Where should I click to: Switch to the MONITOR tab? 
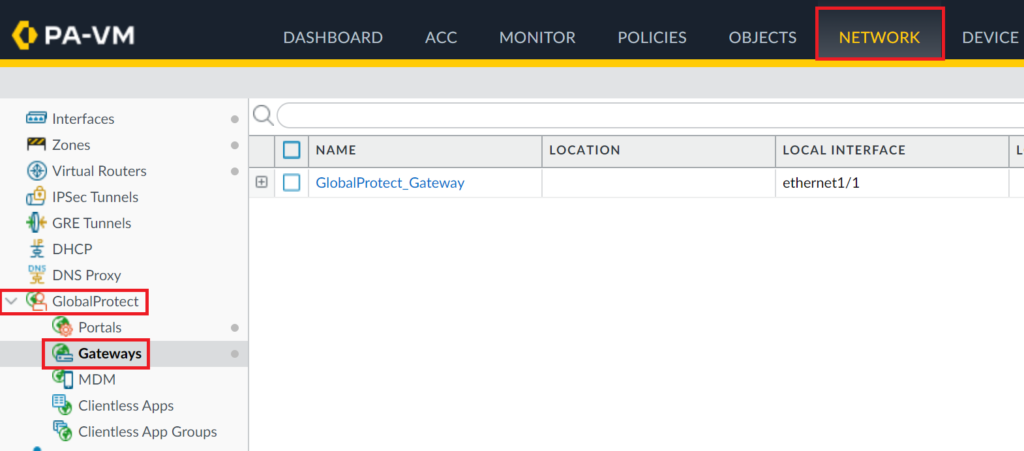click(x=537, y=38)
